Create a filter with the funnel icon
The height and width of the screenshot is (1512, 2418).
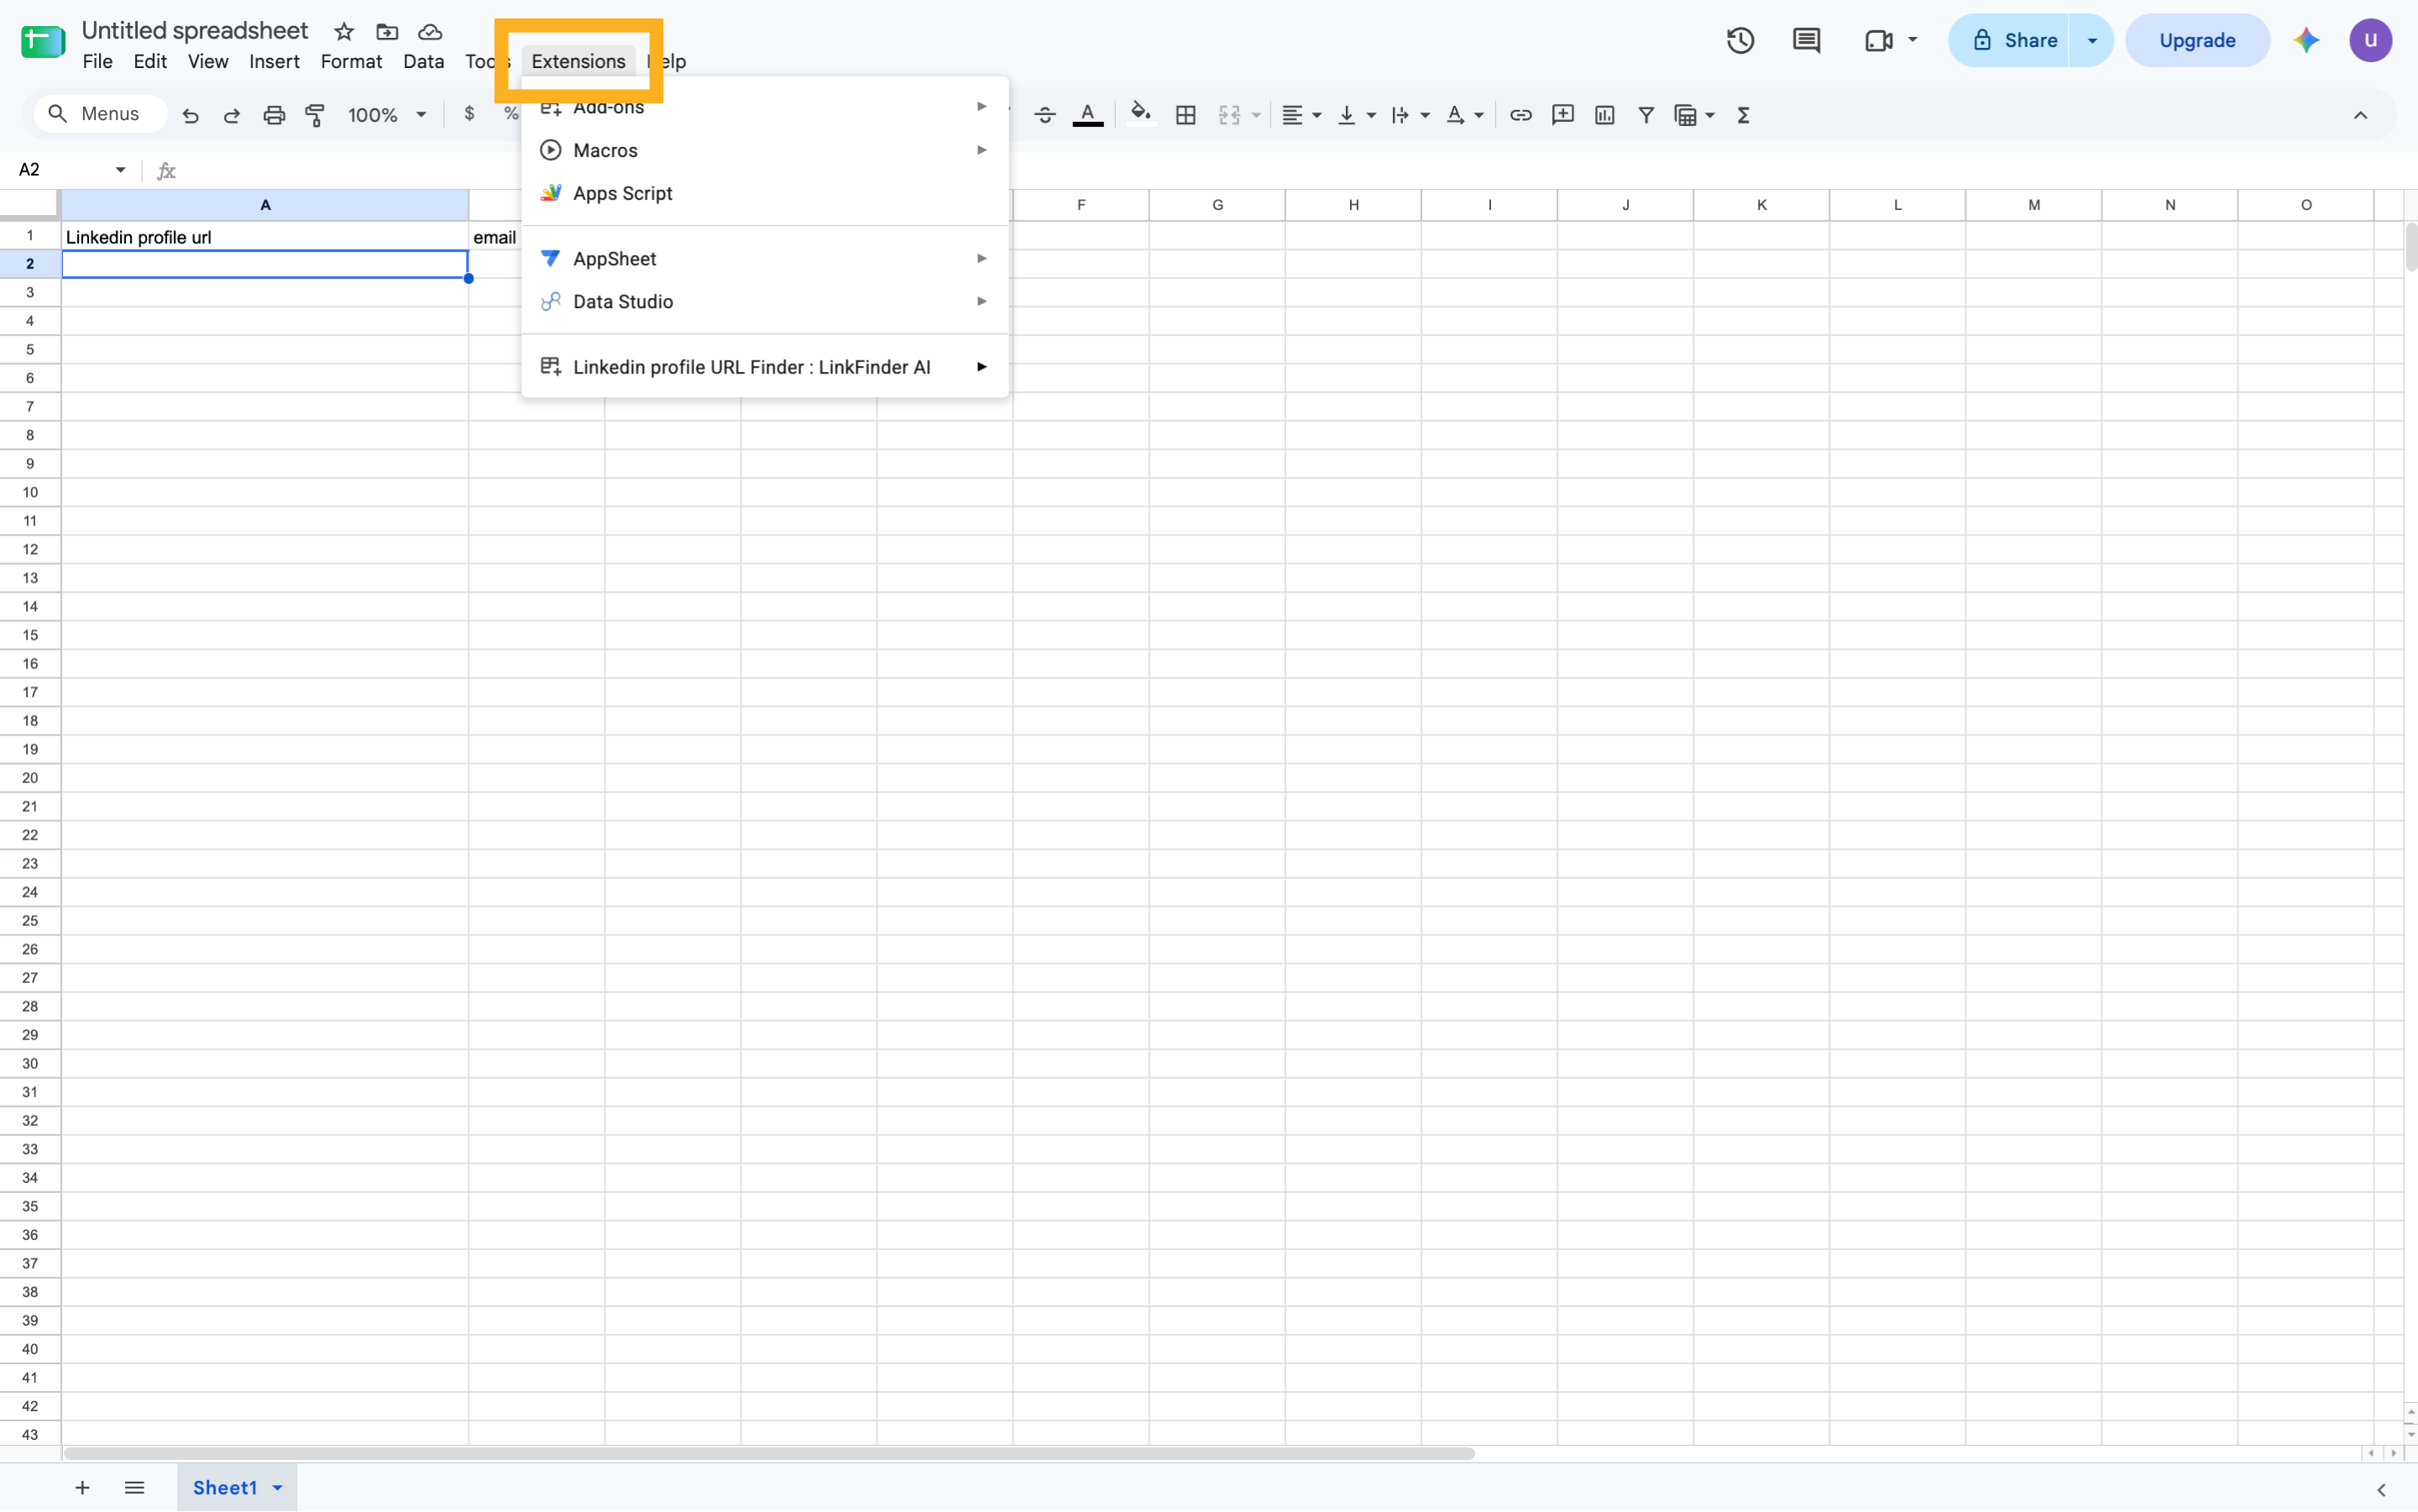click(x=1646, y=115)
